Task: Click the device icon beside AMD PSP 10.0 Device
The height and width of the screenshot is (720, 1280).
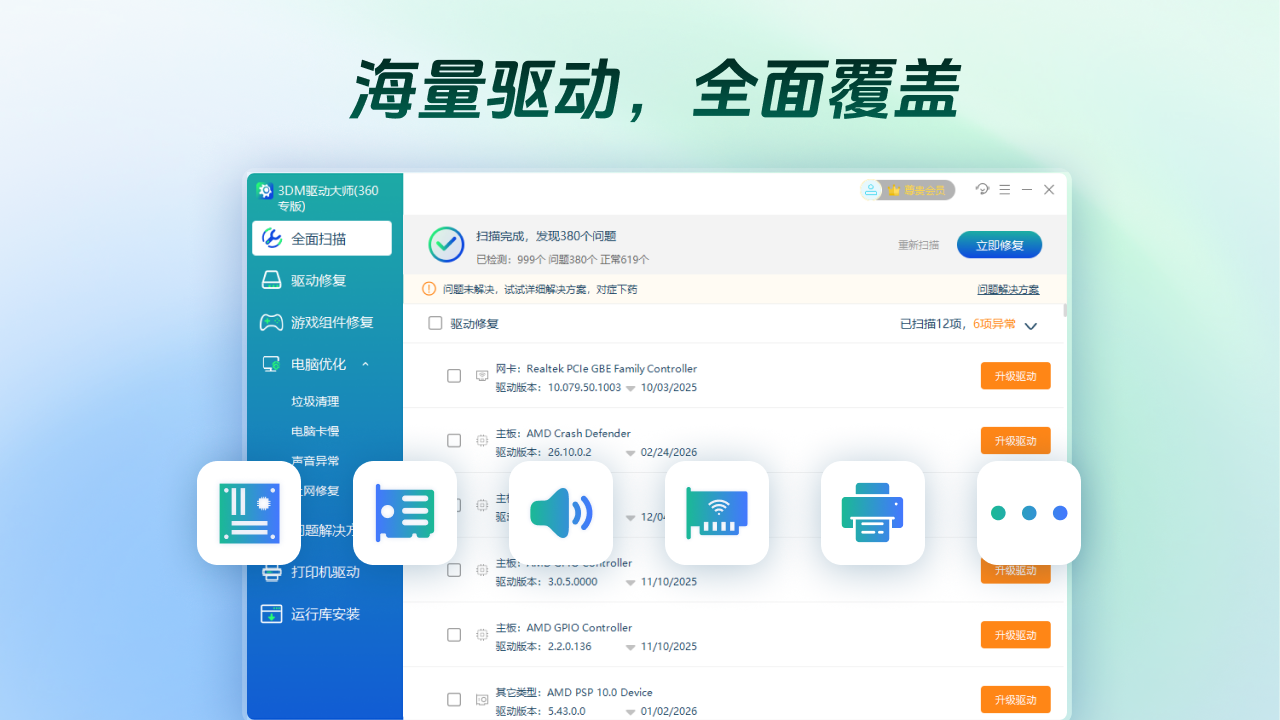Action: (482, 699)
